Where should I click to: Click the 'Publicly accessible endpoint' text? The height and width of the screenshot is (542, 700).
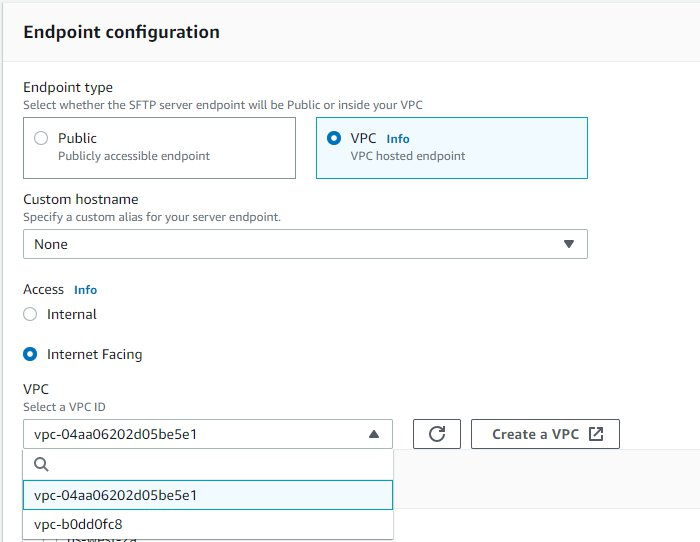point(134,156)
